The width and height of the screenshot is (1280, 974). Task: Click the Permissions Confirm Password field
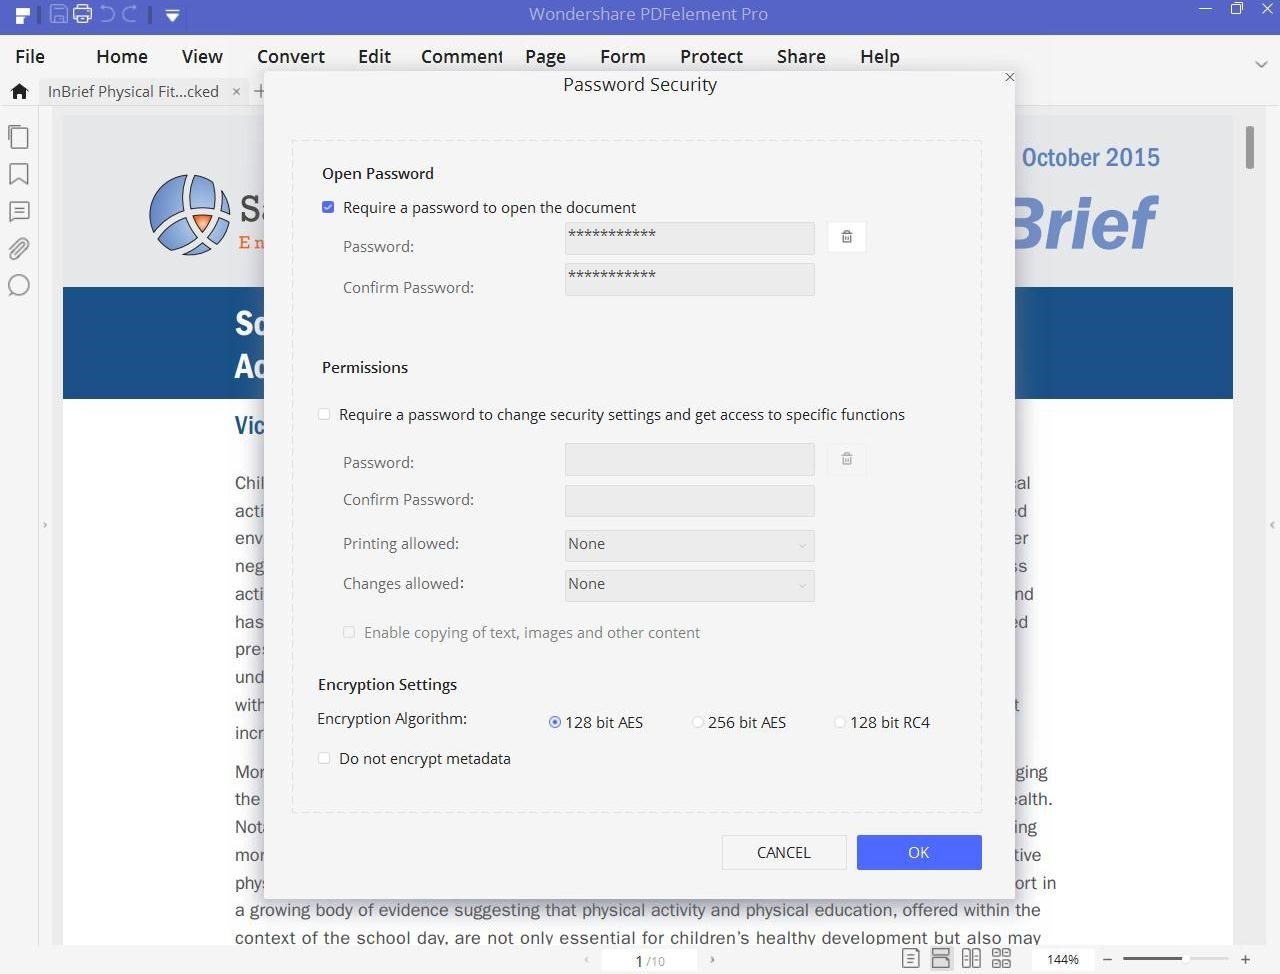[690, 501]
